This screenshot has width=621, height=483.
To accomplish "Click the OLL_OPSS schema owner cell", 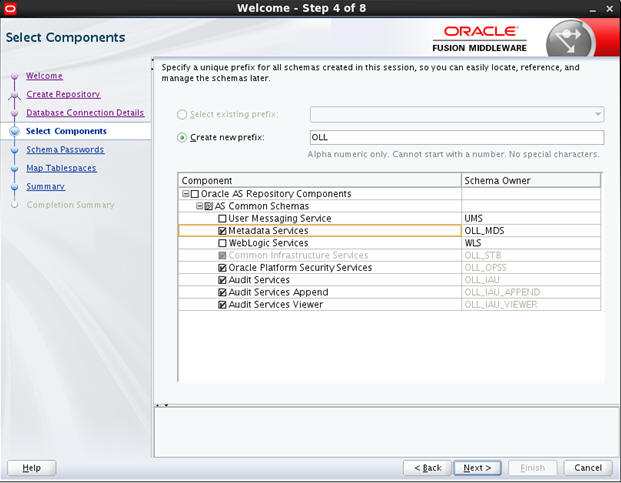I will coord(531,268).
